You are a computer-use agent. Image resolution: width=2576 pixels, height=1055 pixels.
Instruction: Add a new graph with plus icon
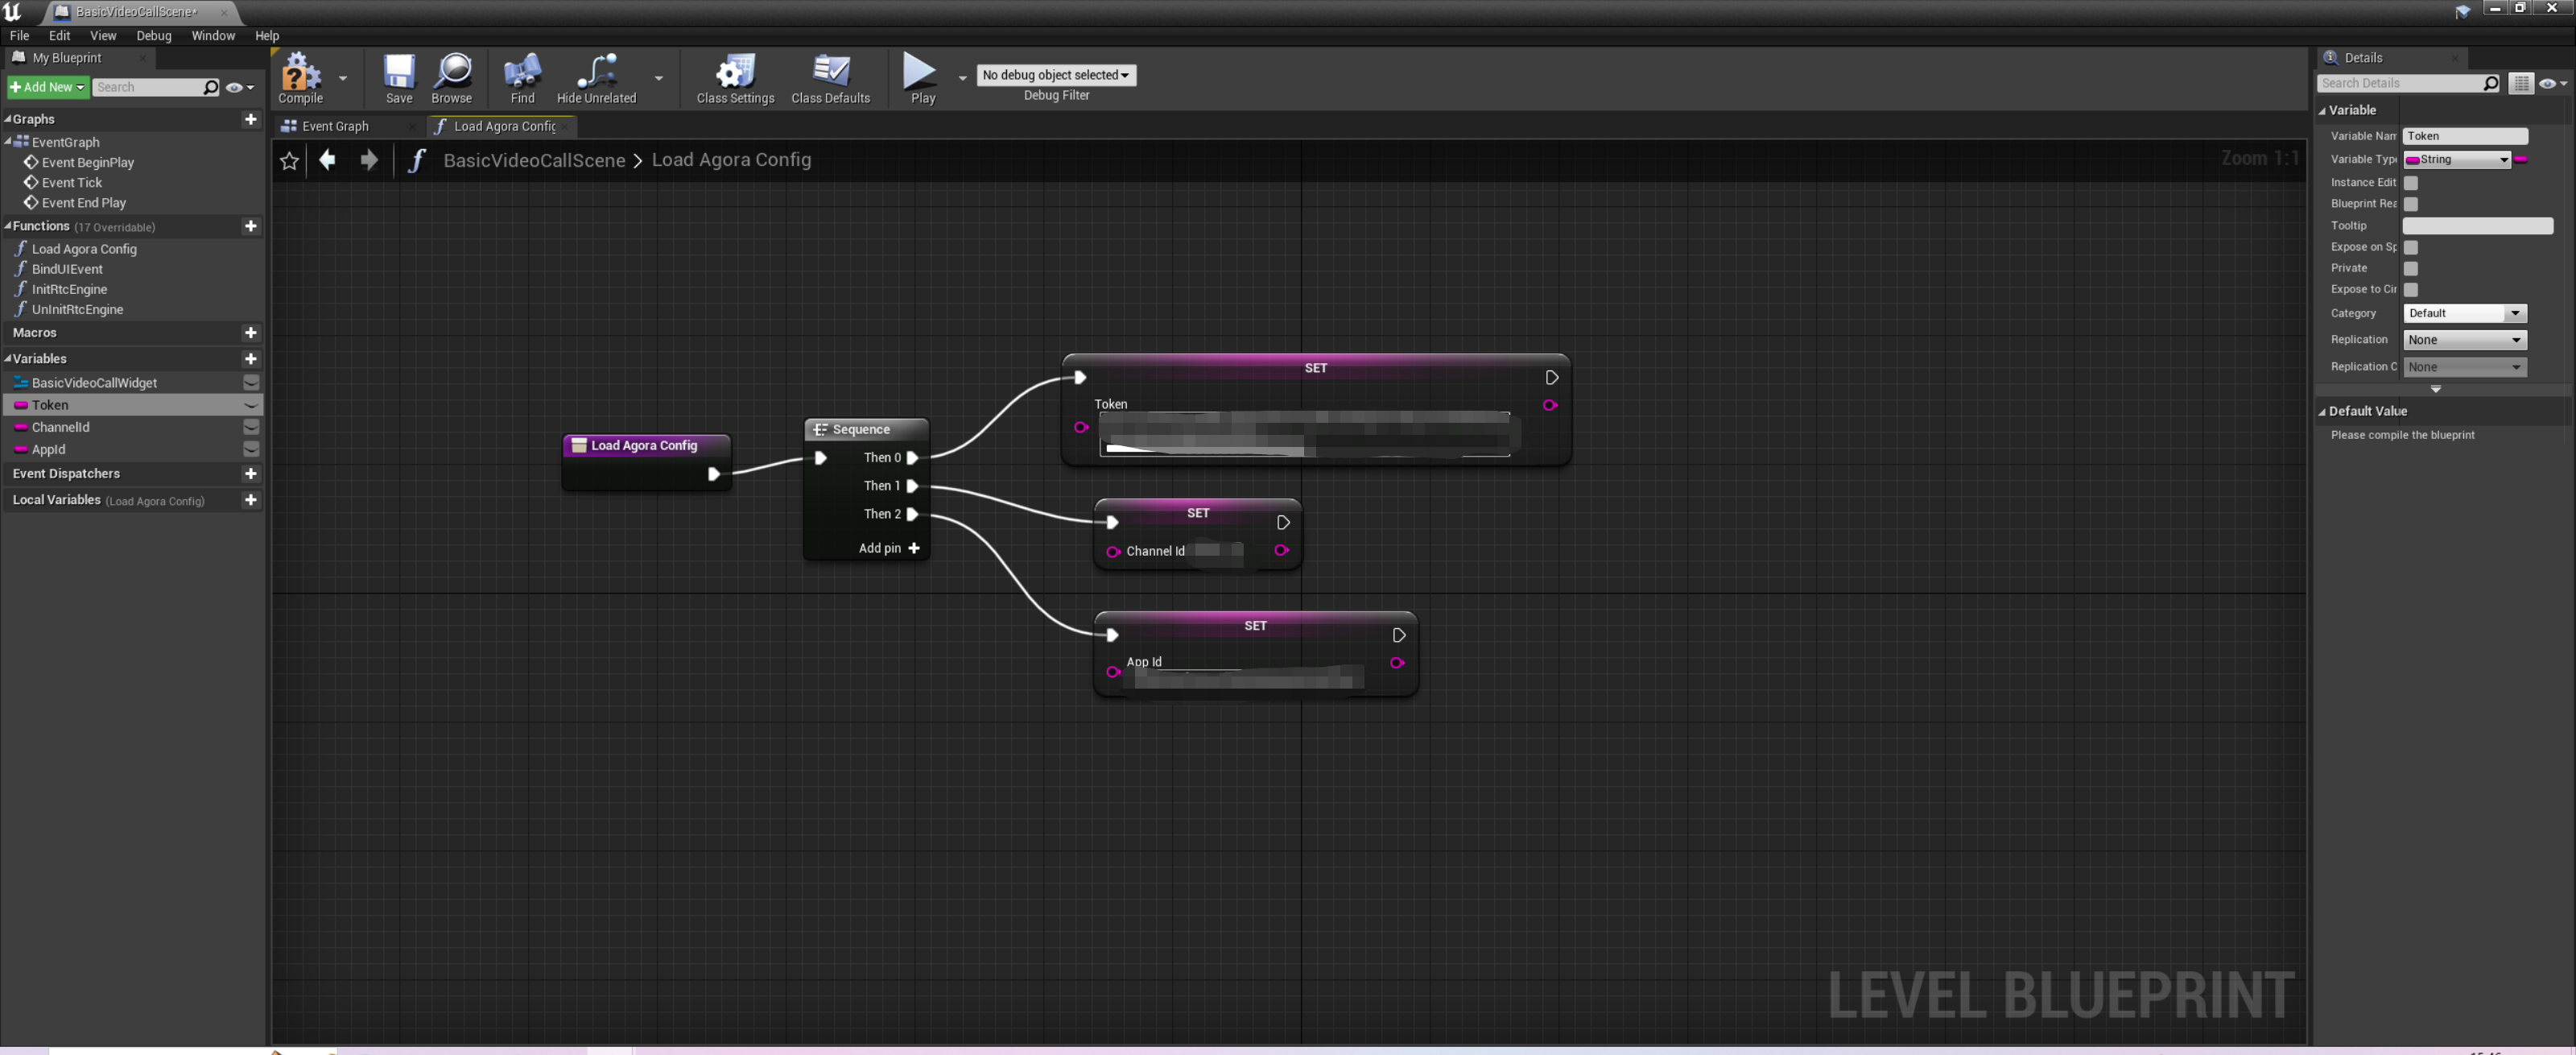point(251,119)
